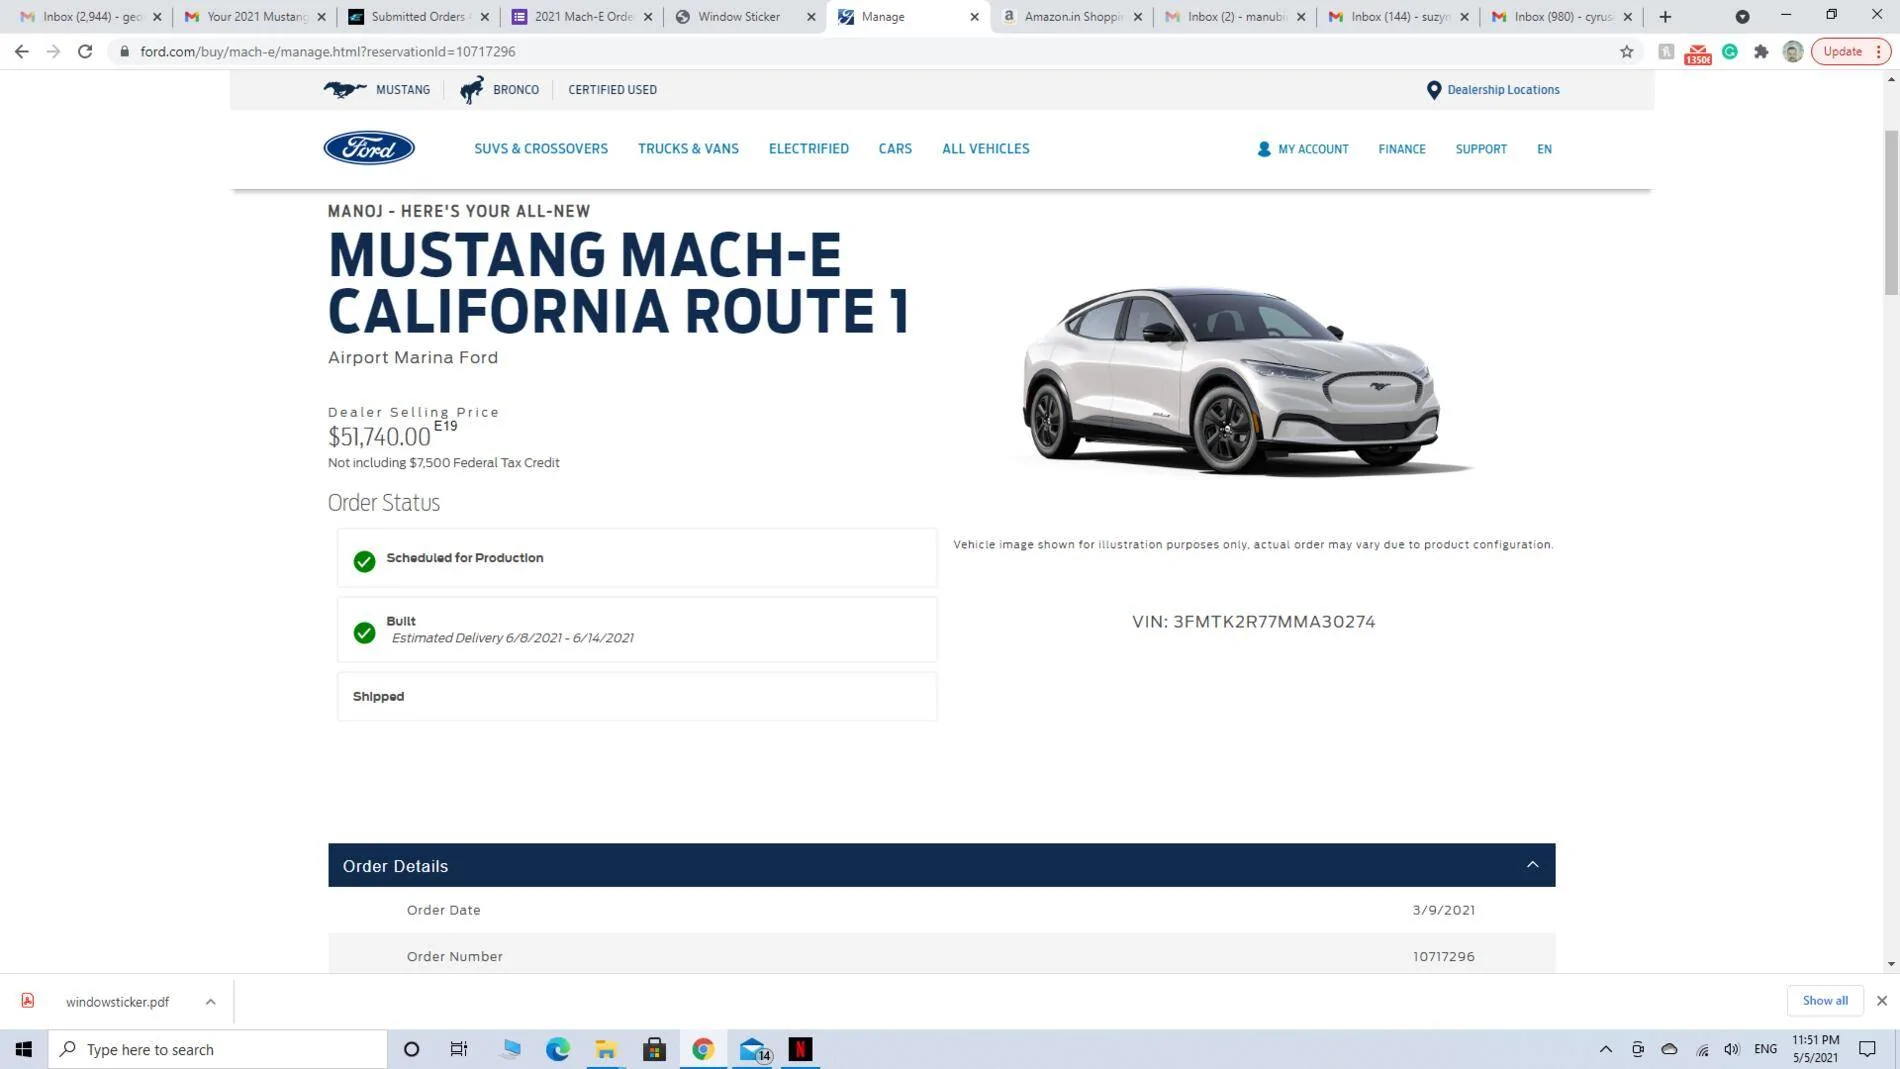Open the All Vehicles menu
This screenshot has width=1900, height=1069.
tap(985, 149)
